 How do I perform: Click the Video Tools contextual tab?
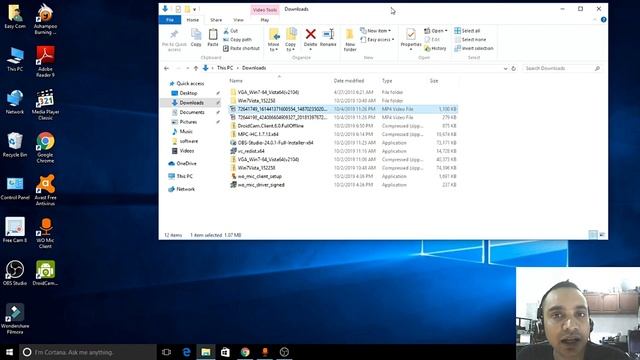(265, 9)
